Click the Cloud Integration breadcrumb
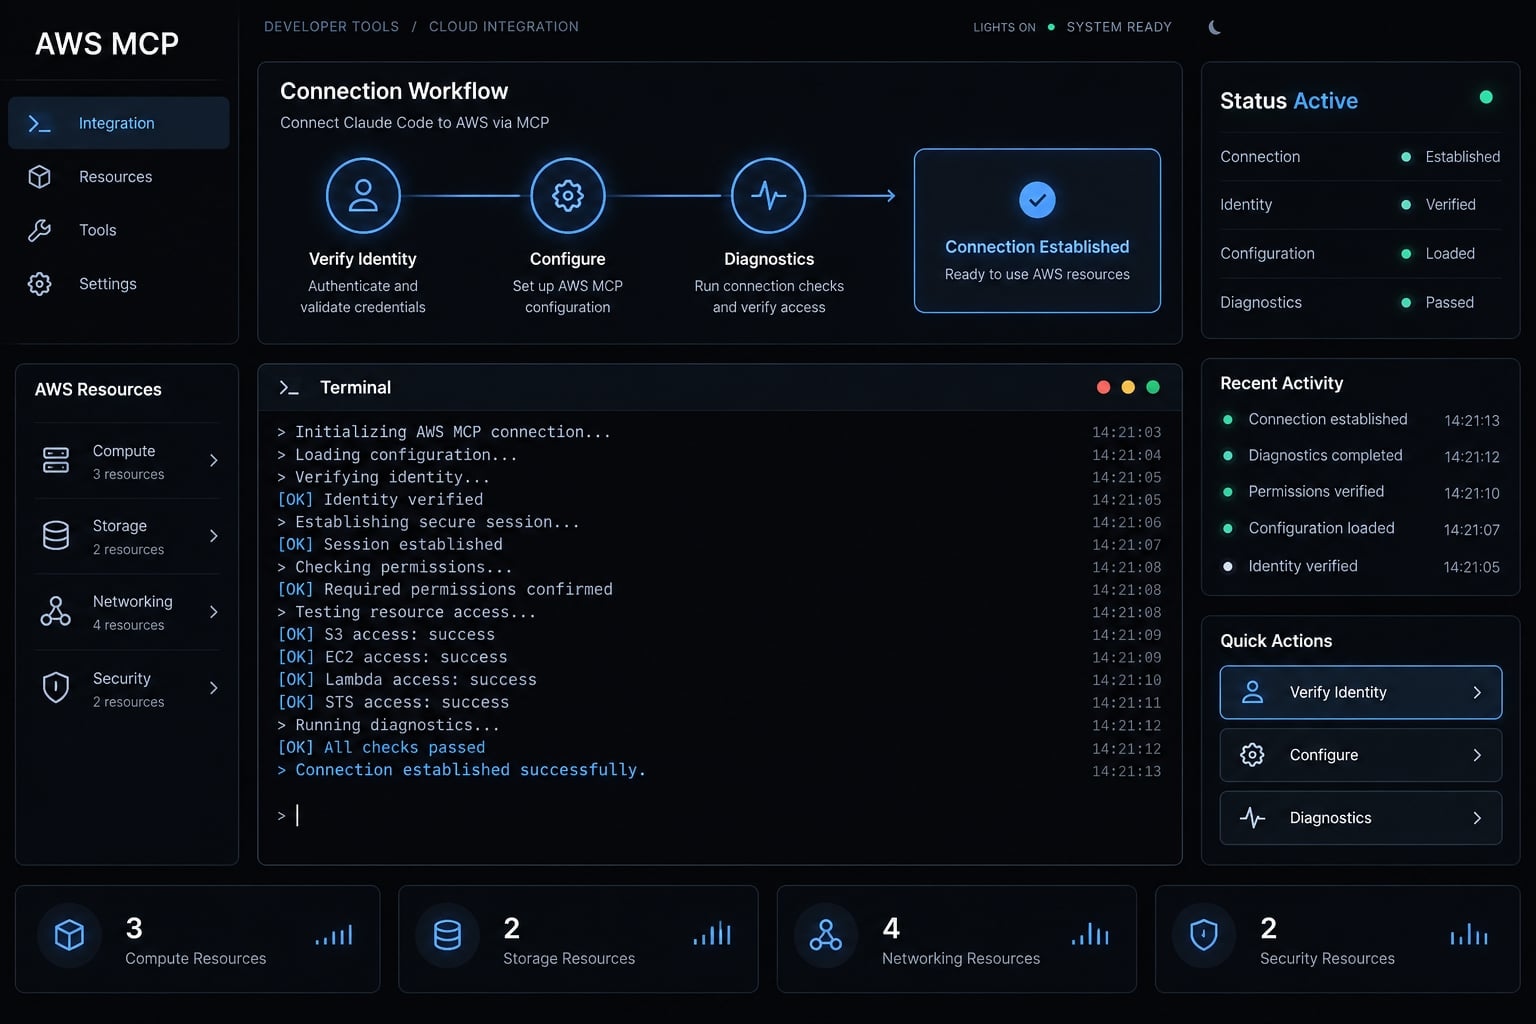 click(504, 27)
